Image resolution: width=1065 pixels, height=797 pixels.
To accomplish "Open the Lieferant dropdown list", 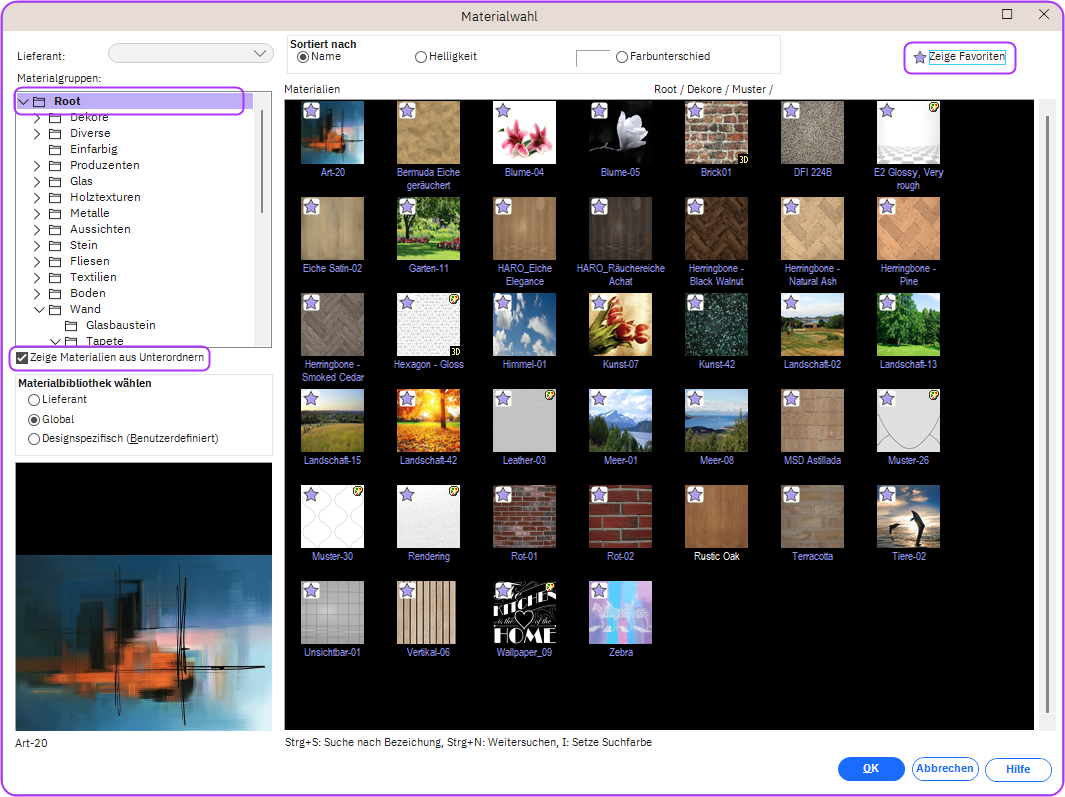I will click(x=261, y=53).
